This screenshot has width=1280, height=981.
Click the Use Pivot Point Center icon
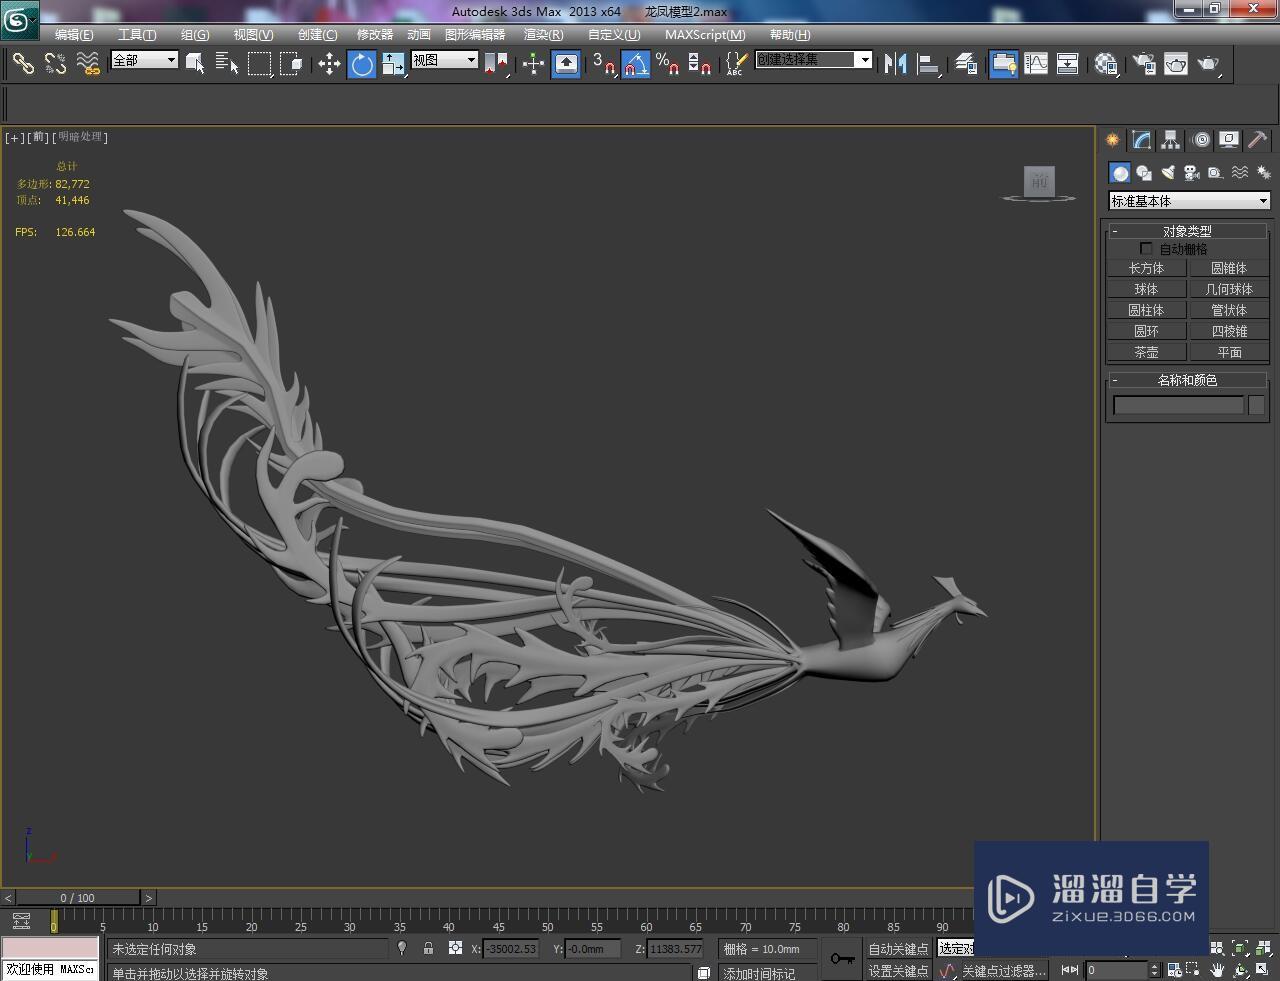496,64
